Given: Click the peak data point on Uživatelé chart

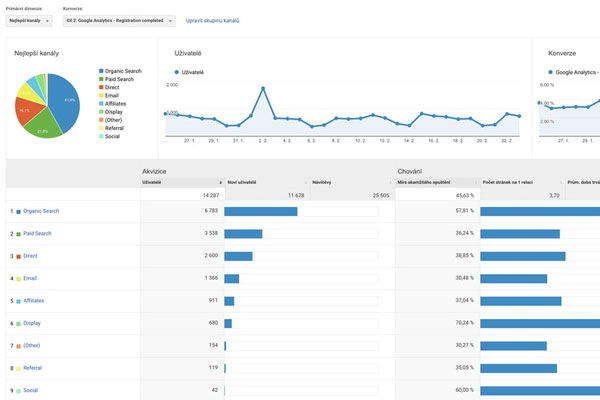Looking at the screenshot, I should (x=263, y=88).
